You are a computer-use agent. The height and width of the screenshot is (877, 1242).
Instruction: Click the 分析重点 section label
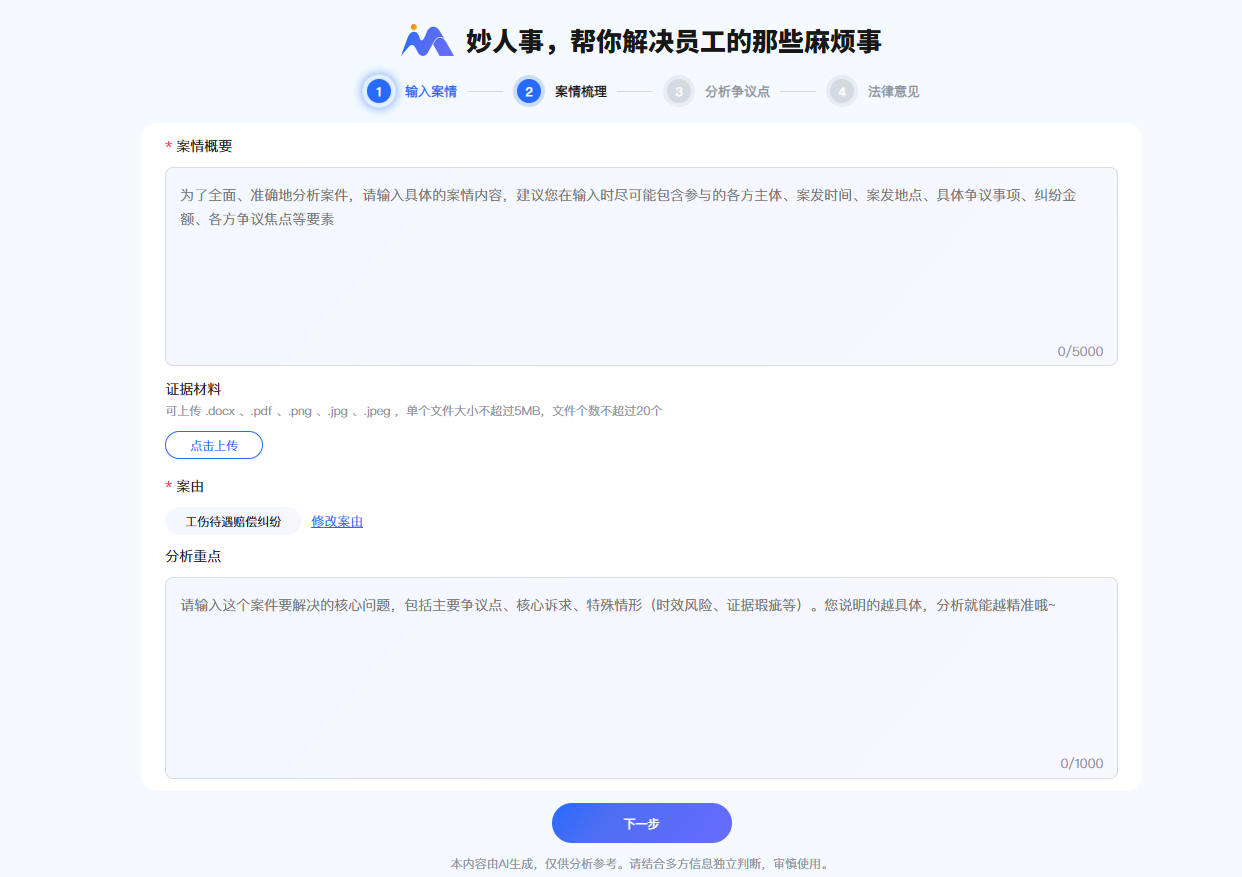click(x=193, y=556)
